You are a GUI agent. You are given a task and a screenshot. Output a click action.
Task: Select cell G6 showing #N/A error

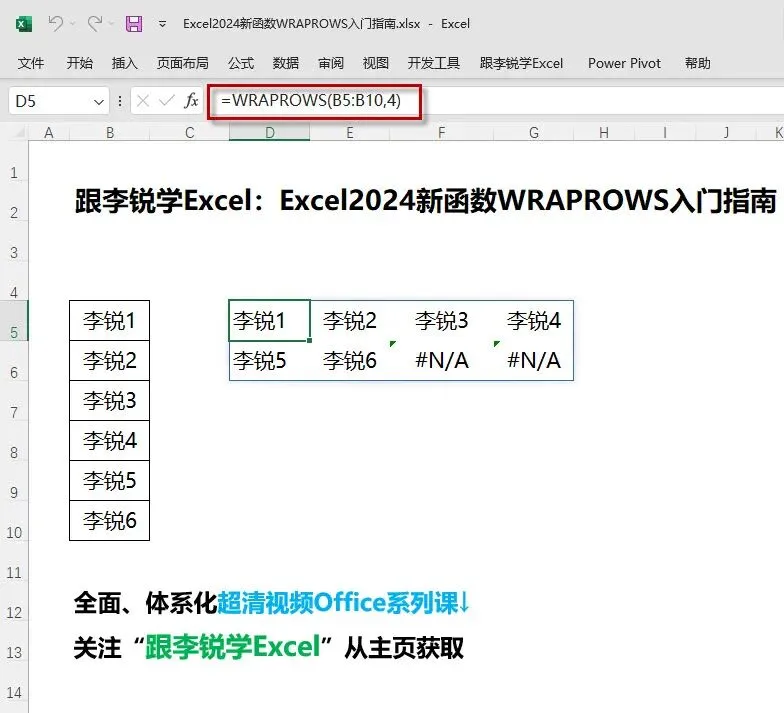point(534,360)
